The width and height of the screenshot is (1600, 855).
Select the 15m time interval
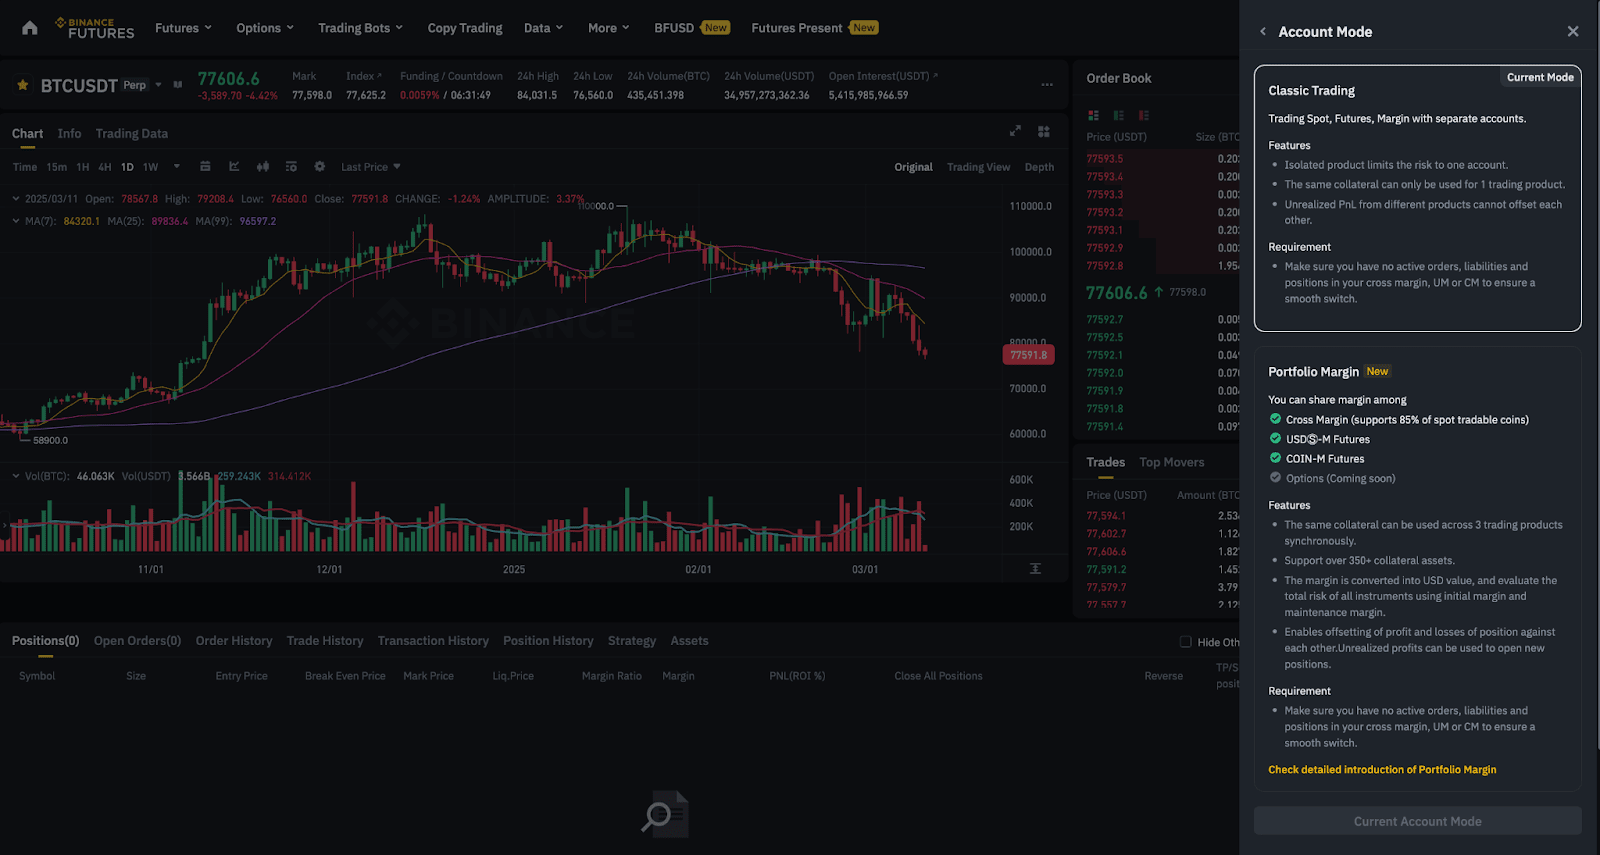tap(57, 167)
